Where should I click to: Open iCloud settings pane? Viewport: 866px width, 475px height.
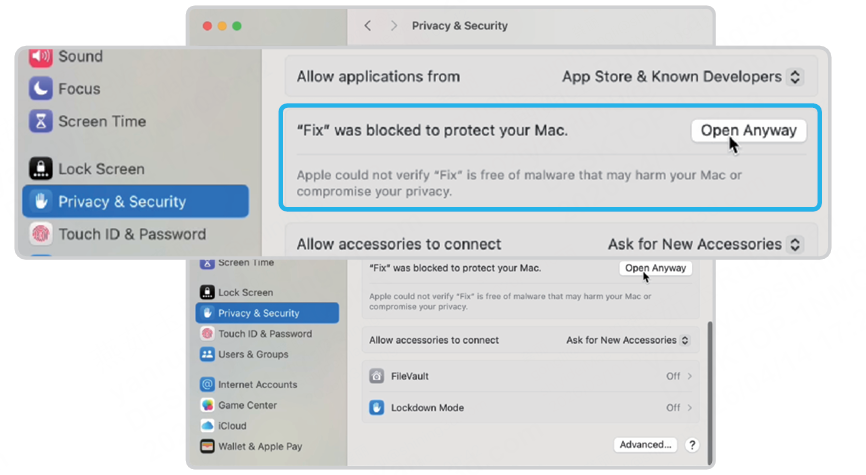267,425
